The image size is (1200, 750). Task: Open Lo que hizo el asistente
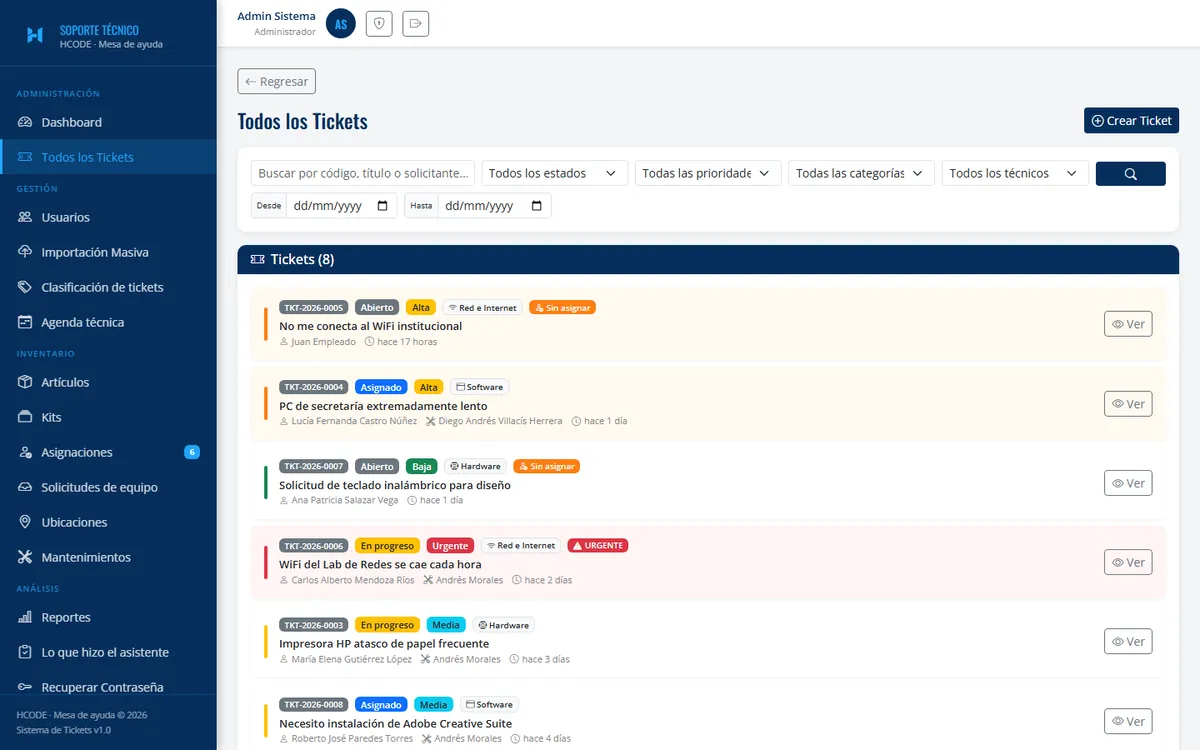click(x=108, y=652)
